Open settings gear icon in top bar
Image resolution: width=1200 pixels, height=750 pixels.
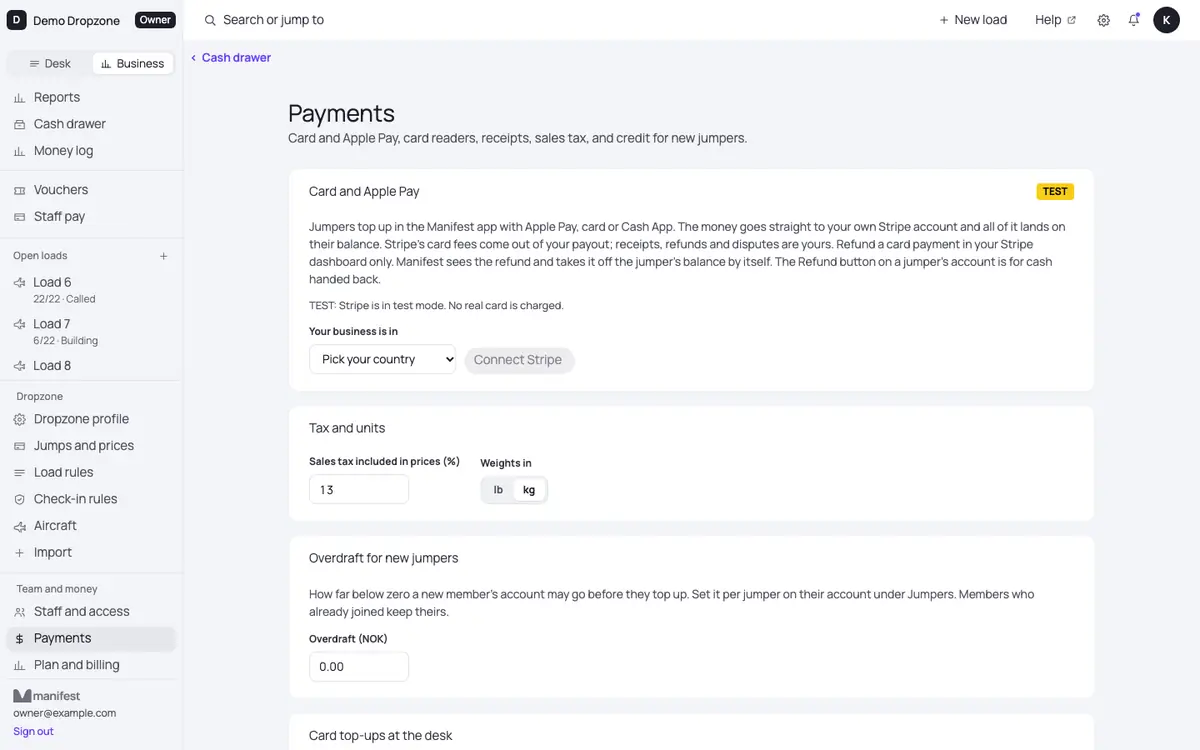1104,20
